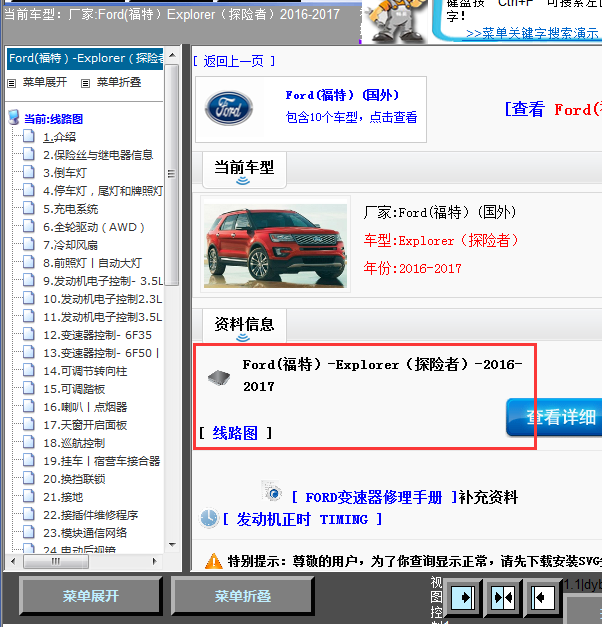The height and width of the screenshot is (627, 602).
Task: Click the Ford(福特)-Explorer tree panel header
Action: [85, 58]
